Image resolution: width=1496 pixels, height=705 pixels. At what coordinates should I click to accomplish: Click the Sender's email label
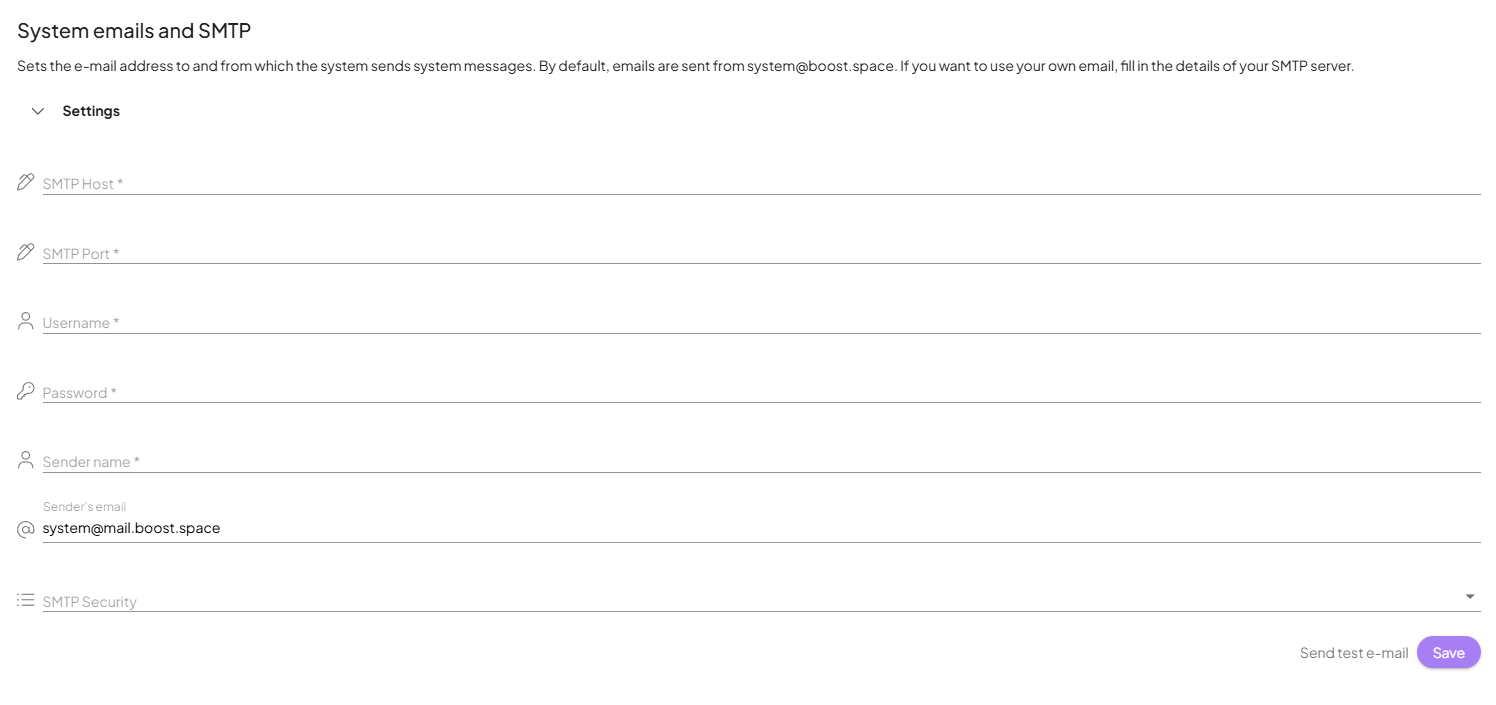click(85, 507)
